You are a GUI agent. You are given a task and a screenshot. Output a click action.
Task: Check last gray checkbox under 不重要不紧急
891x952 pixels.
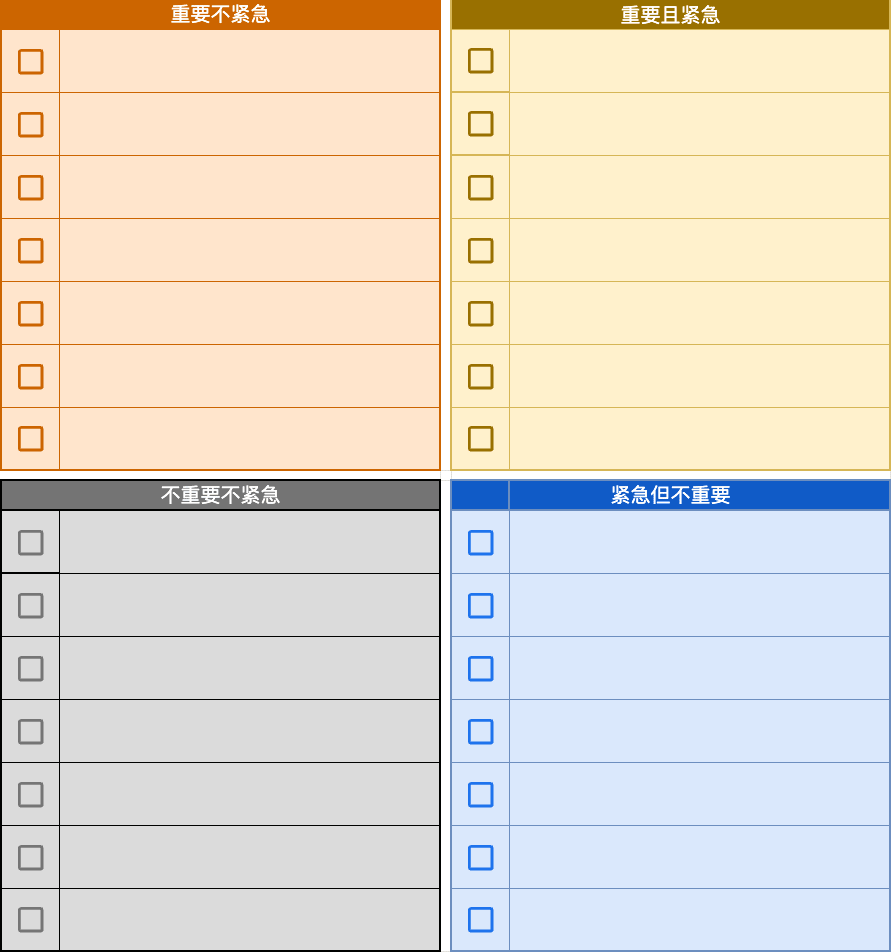(x=30, y=920)
